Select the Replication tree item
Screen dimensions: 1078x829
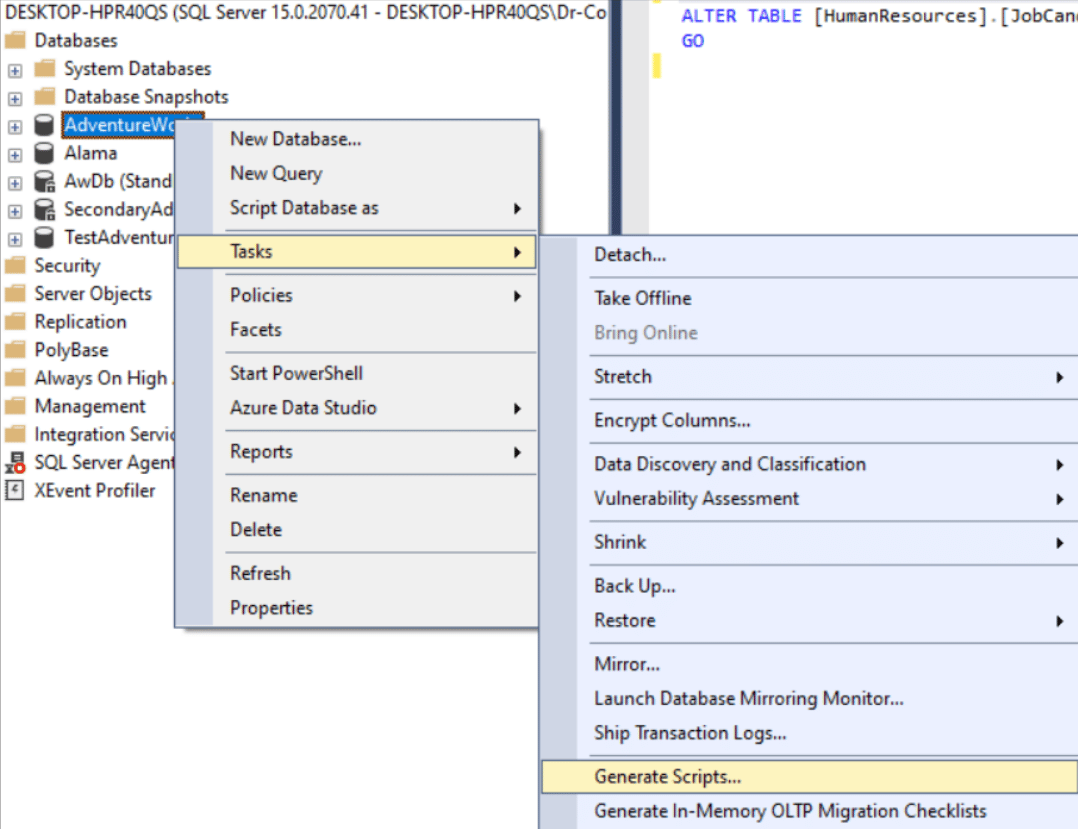[80, 322]
